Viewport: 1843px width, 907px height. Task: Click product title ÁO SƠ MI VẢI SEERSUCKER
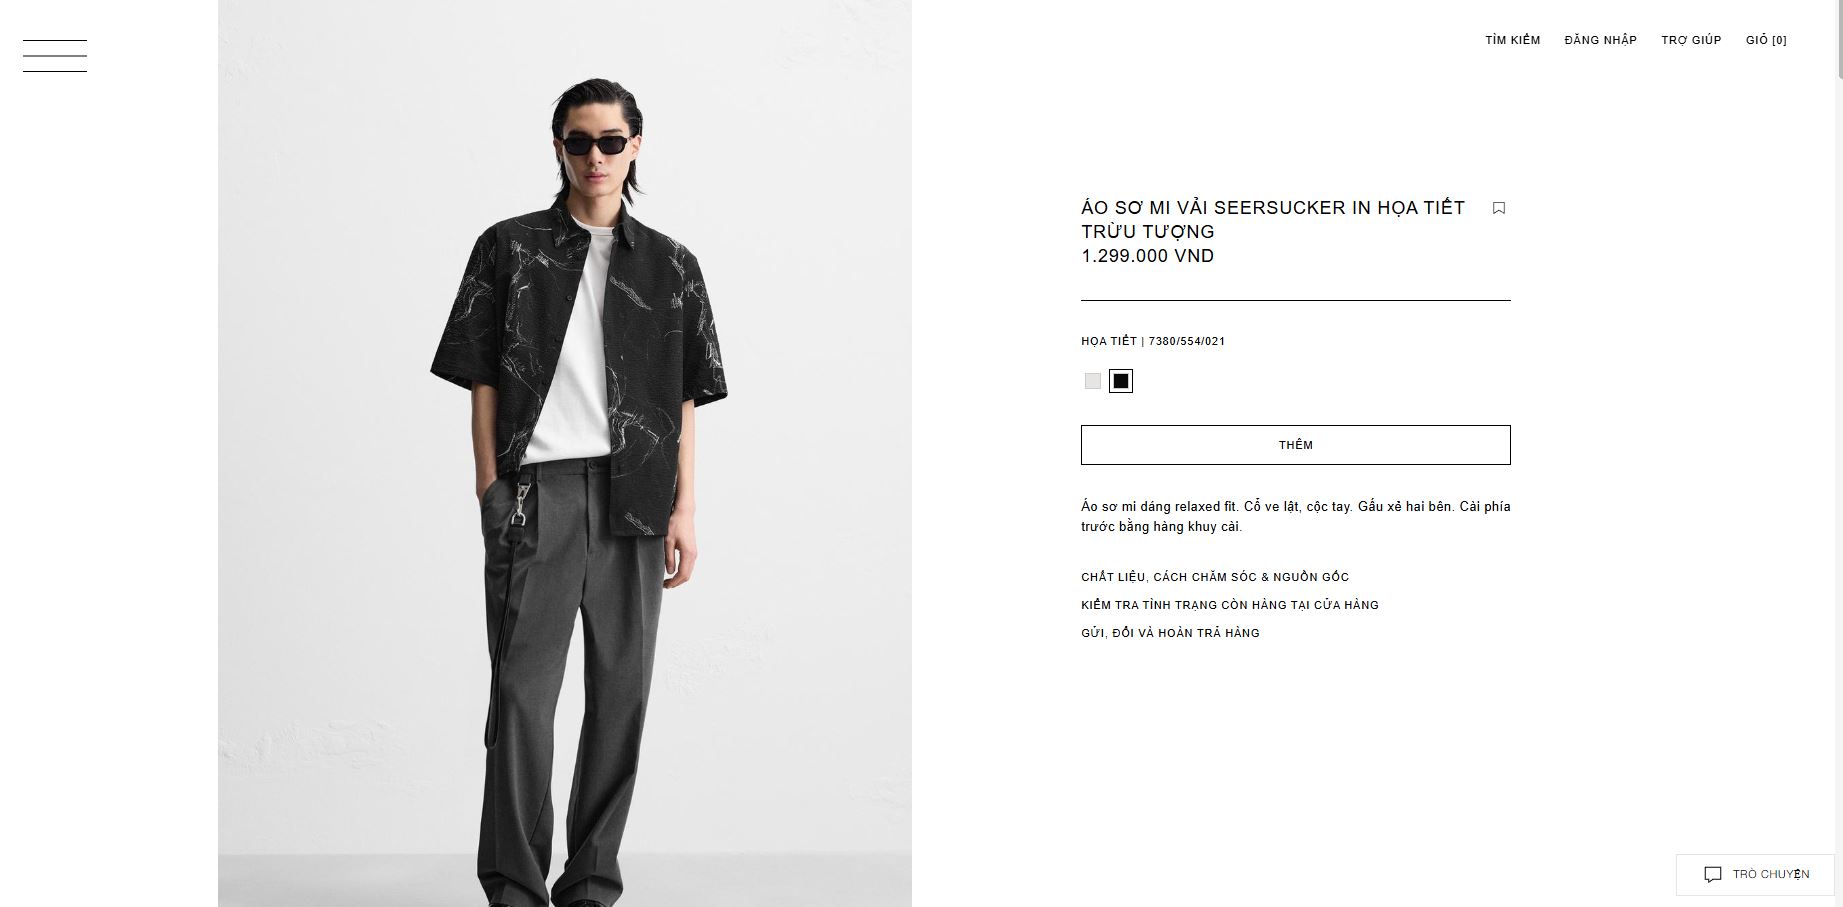click(1273, 219)
